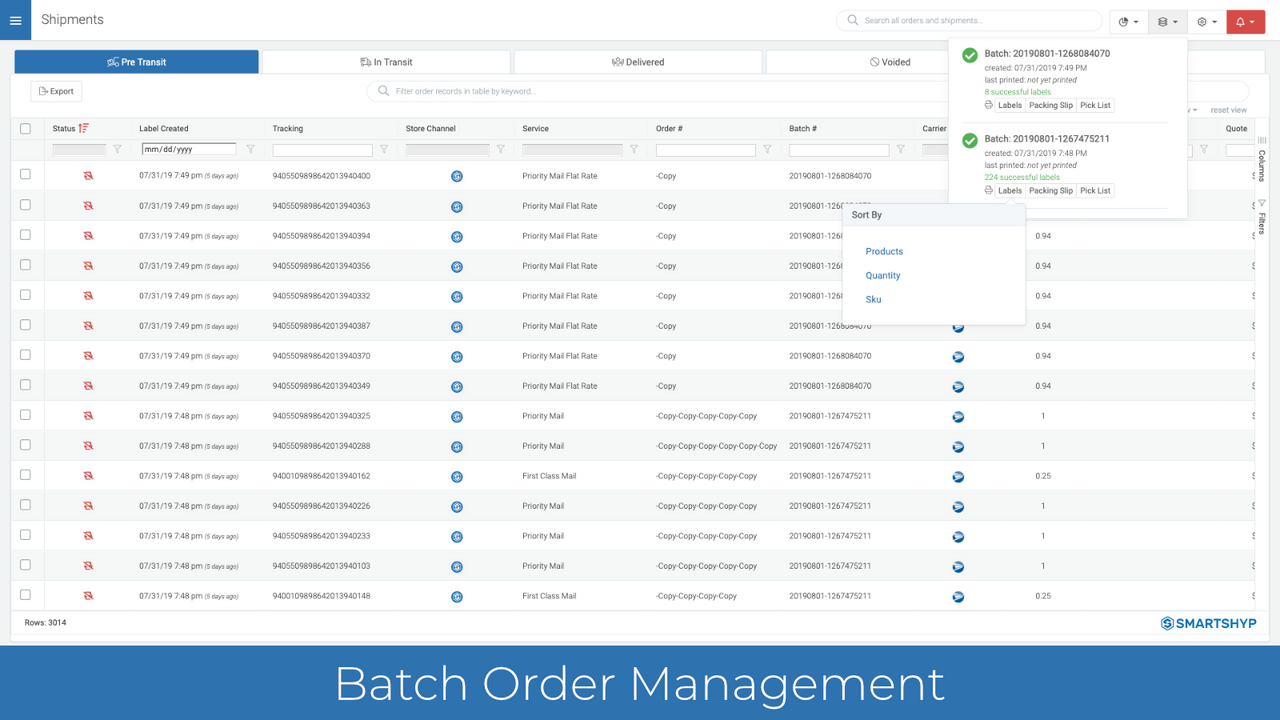The height and width of the screenshot is (720, 1280).
Task: Check the first shipment row's checkbox
Action: tap(27, 175)
